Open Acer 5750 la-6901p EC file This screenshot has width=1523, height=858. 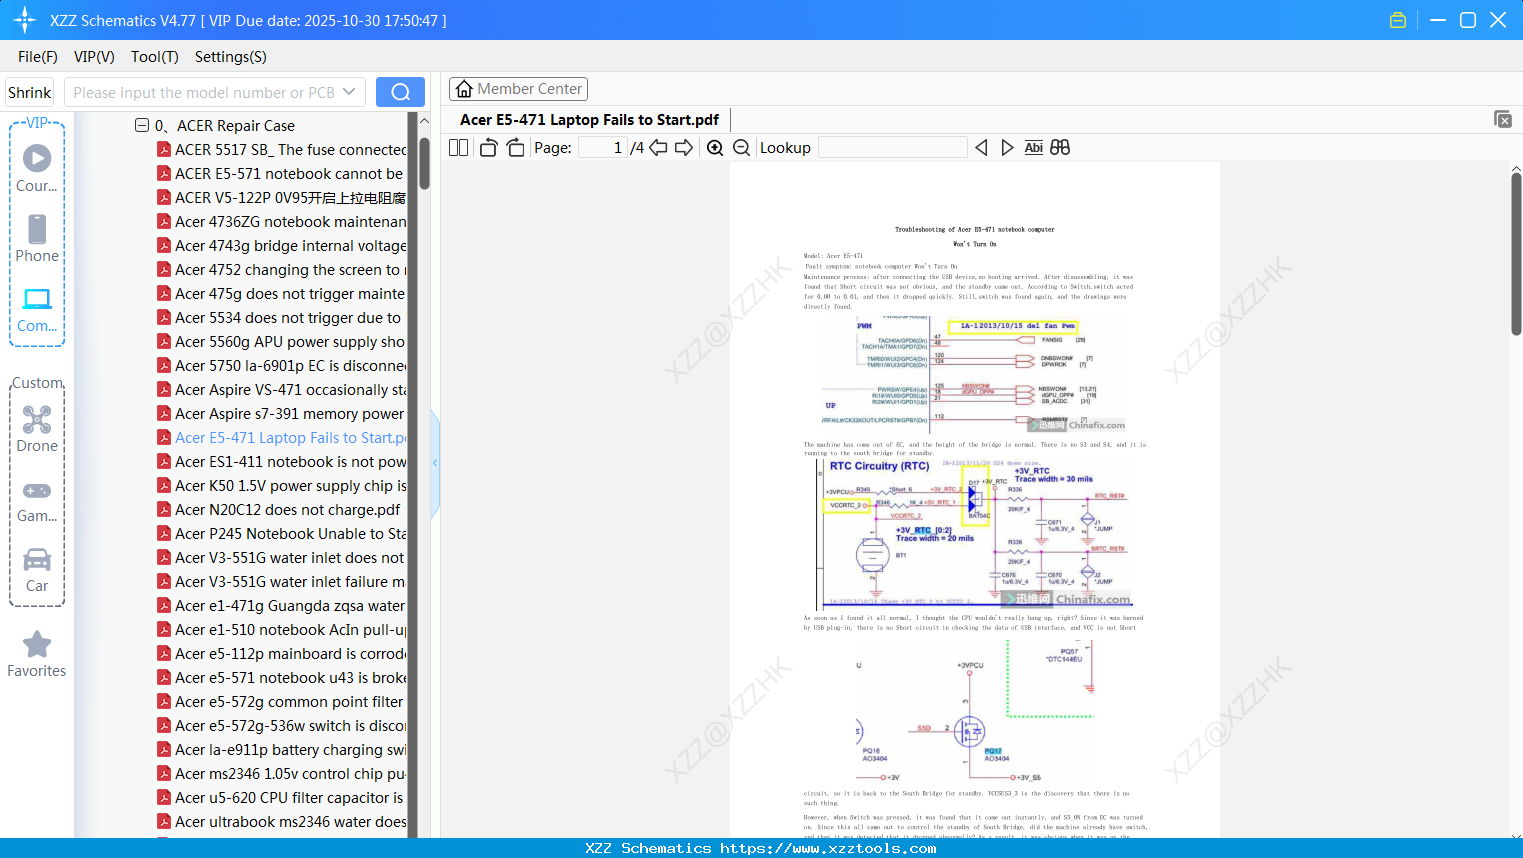pyautogui.click(x=290, y=366)
